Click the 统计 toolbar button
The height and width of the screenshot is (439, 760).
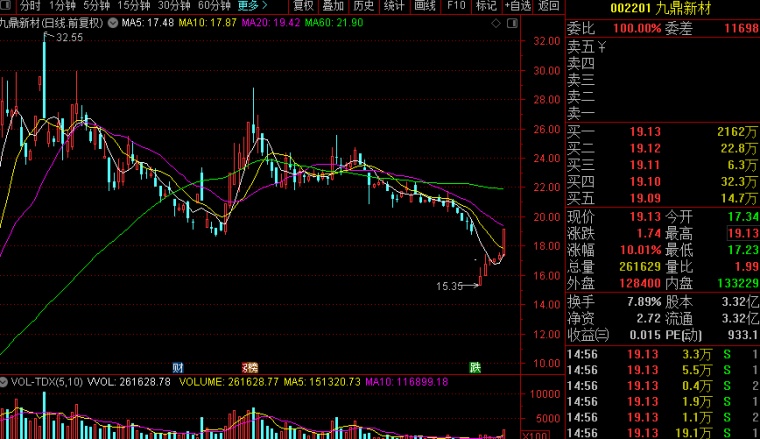(x=394, y=6)
